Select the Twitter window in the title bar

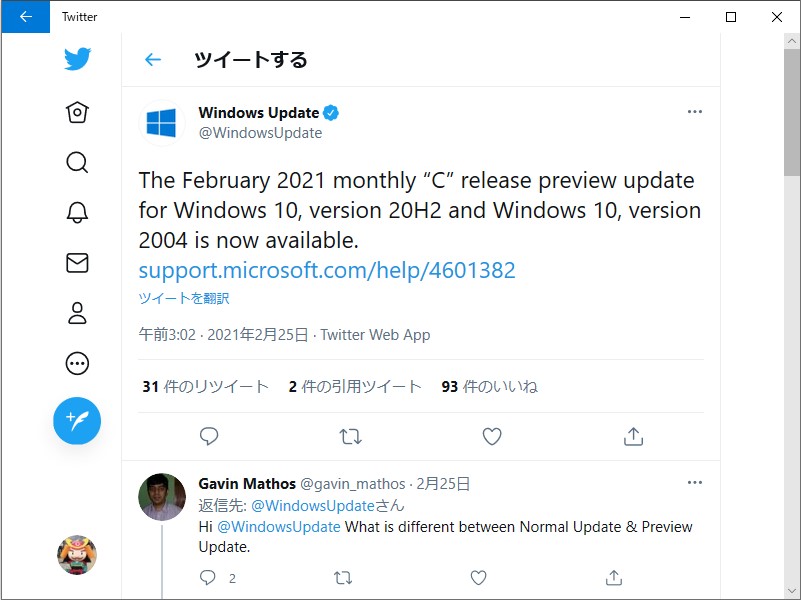[79, 16]
